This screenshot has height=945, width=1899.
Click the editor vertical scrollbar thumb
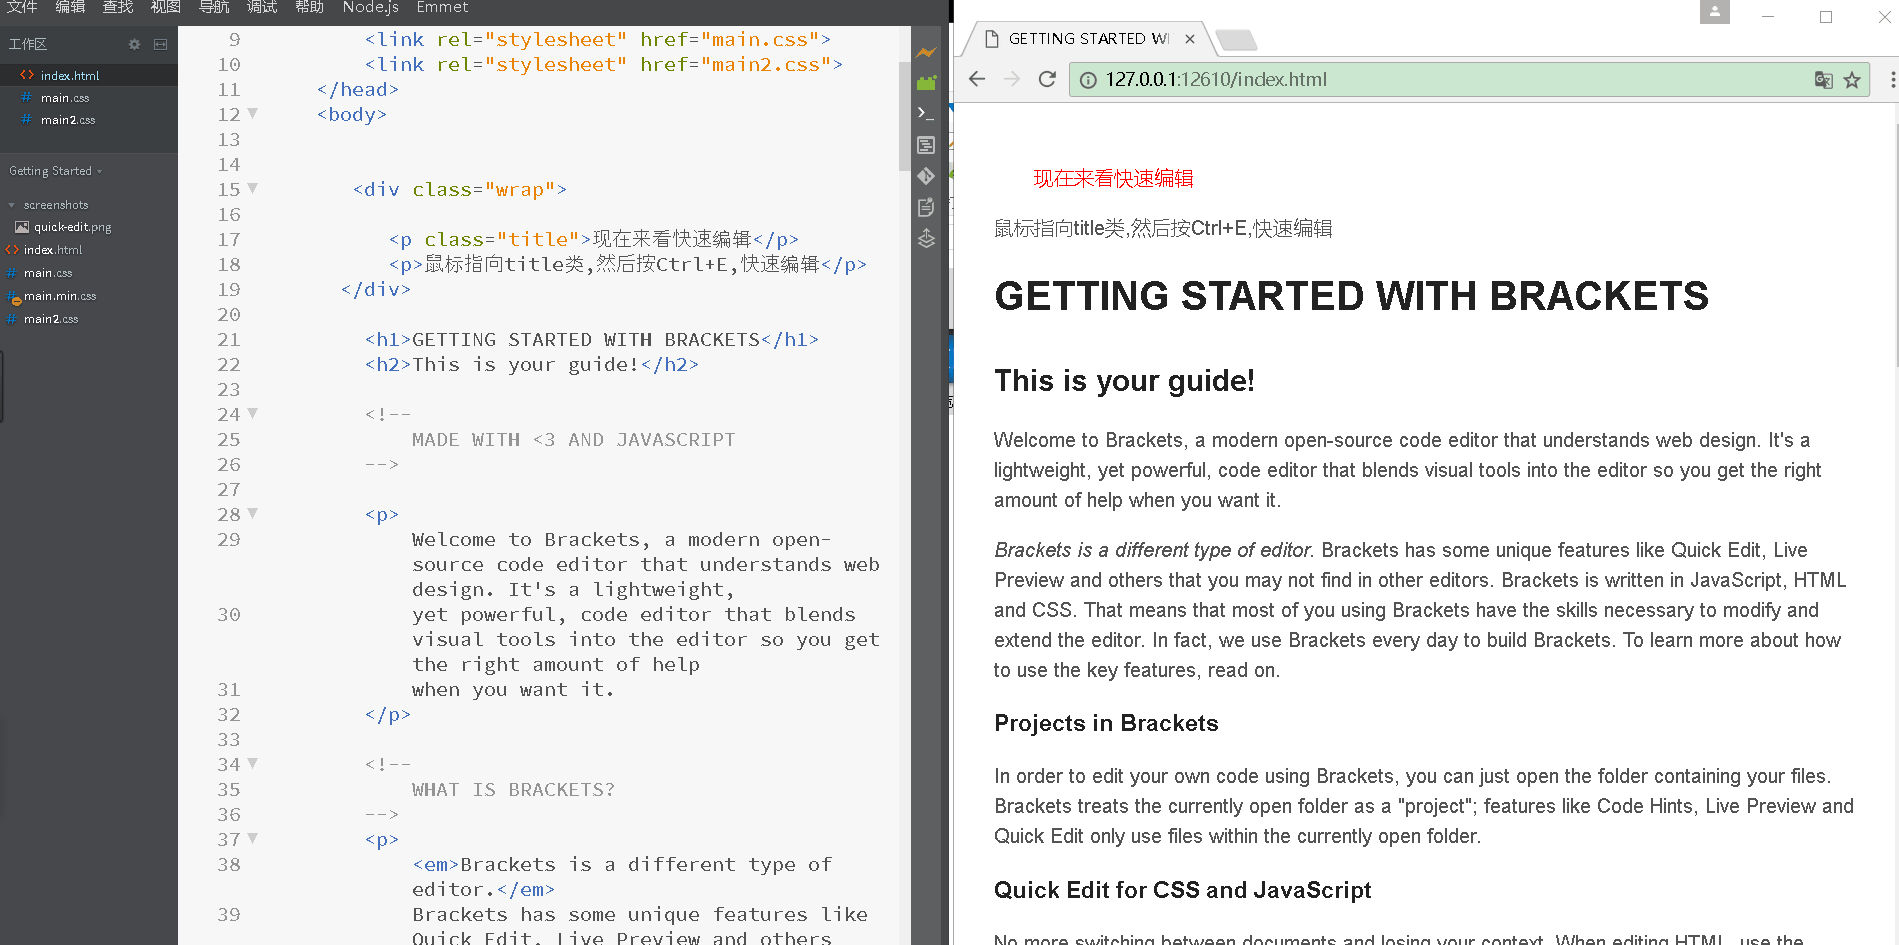point(905,115)
